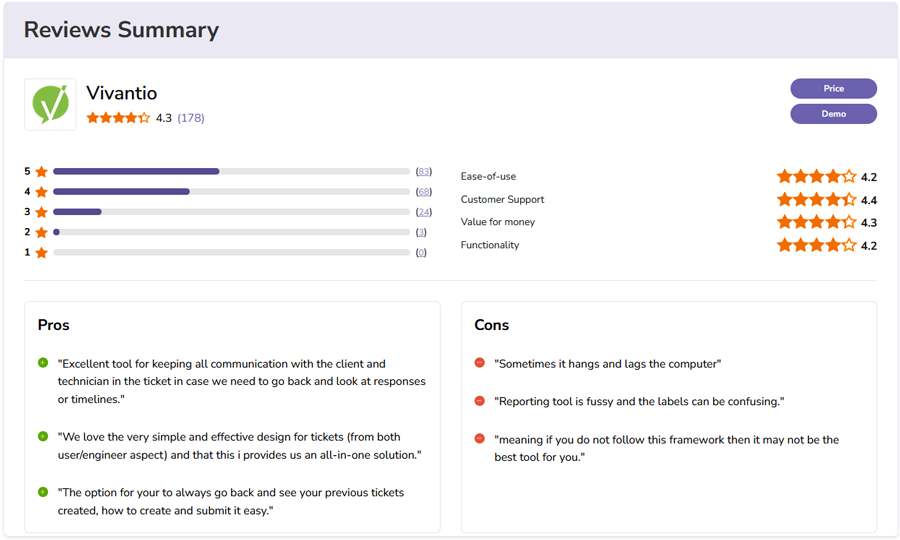Viewport: 900px width, 540px height.
Task: Open the (83) five-star reviews link
Action: click(424, 171)
